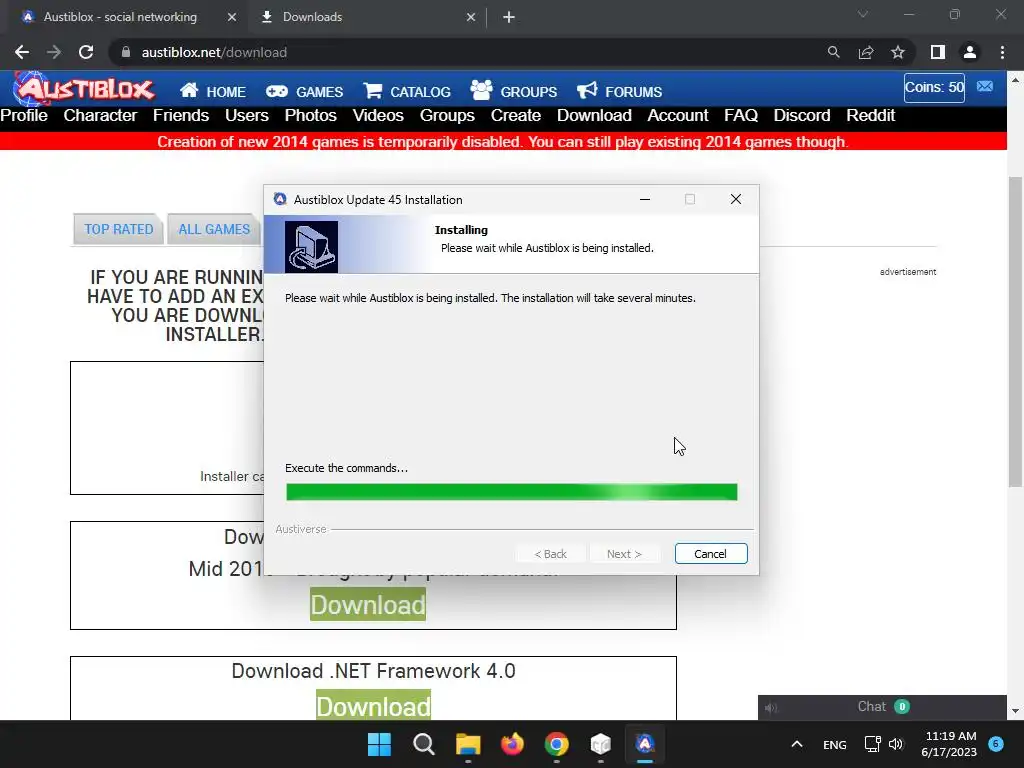Viewport: 1024px width, 768px height.
Task: Close the Austiblox browser tab
Action: pos(231,17)
